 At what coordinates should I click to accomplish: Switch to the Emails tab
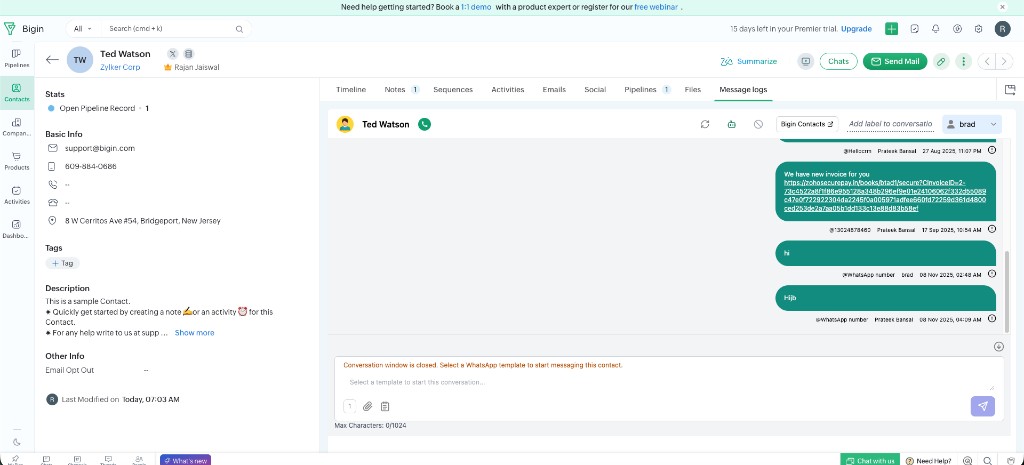pyautogui.click(x=554, y=89)
